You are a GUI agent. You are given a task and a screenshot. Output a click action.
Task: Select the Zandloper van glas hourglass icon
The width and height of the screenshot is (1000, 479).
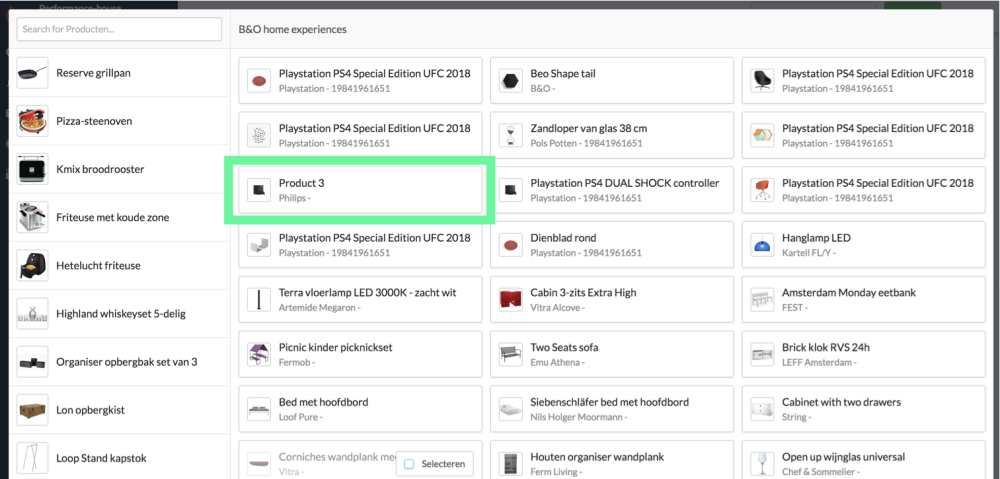[510, 135]
